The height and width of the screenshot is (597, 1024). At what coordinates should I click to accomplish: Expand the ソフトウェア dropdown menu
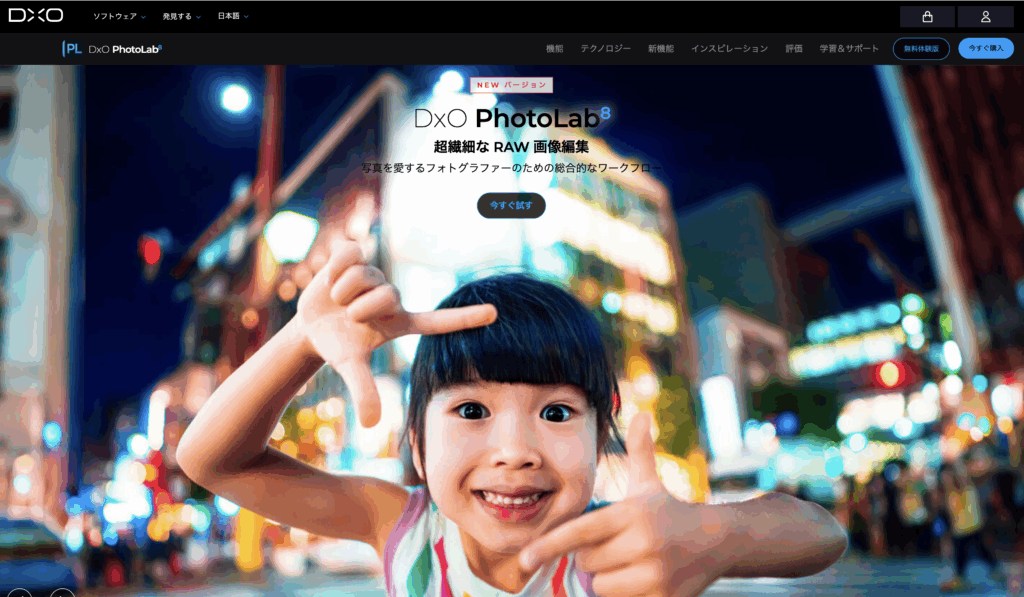pyautogui.click(x=119, y=16)
